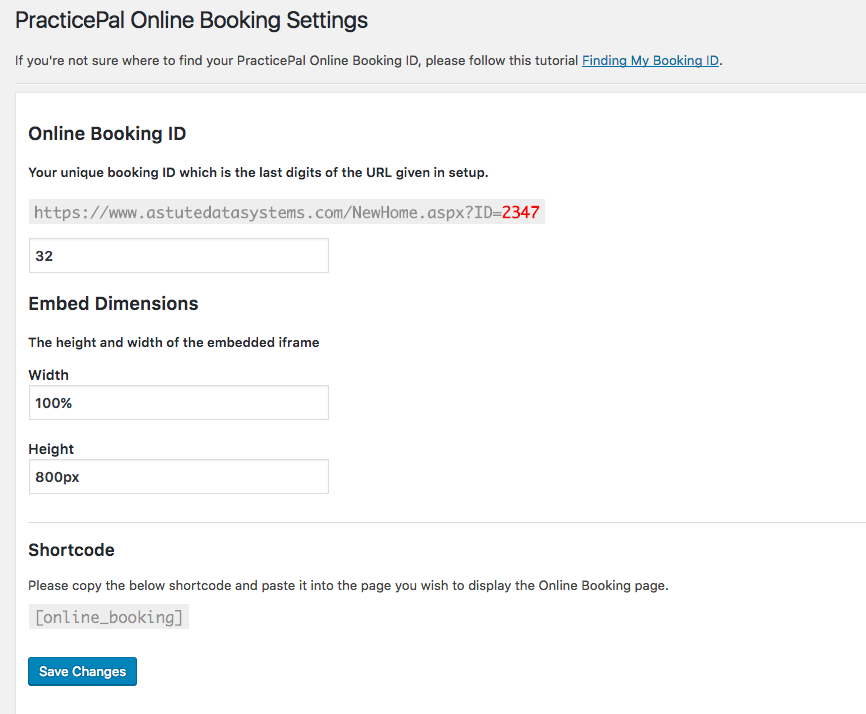Click the PracticePal Online Booking Settings title
Screen dimensions: 866x714
(x=191, y=21)
